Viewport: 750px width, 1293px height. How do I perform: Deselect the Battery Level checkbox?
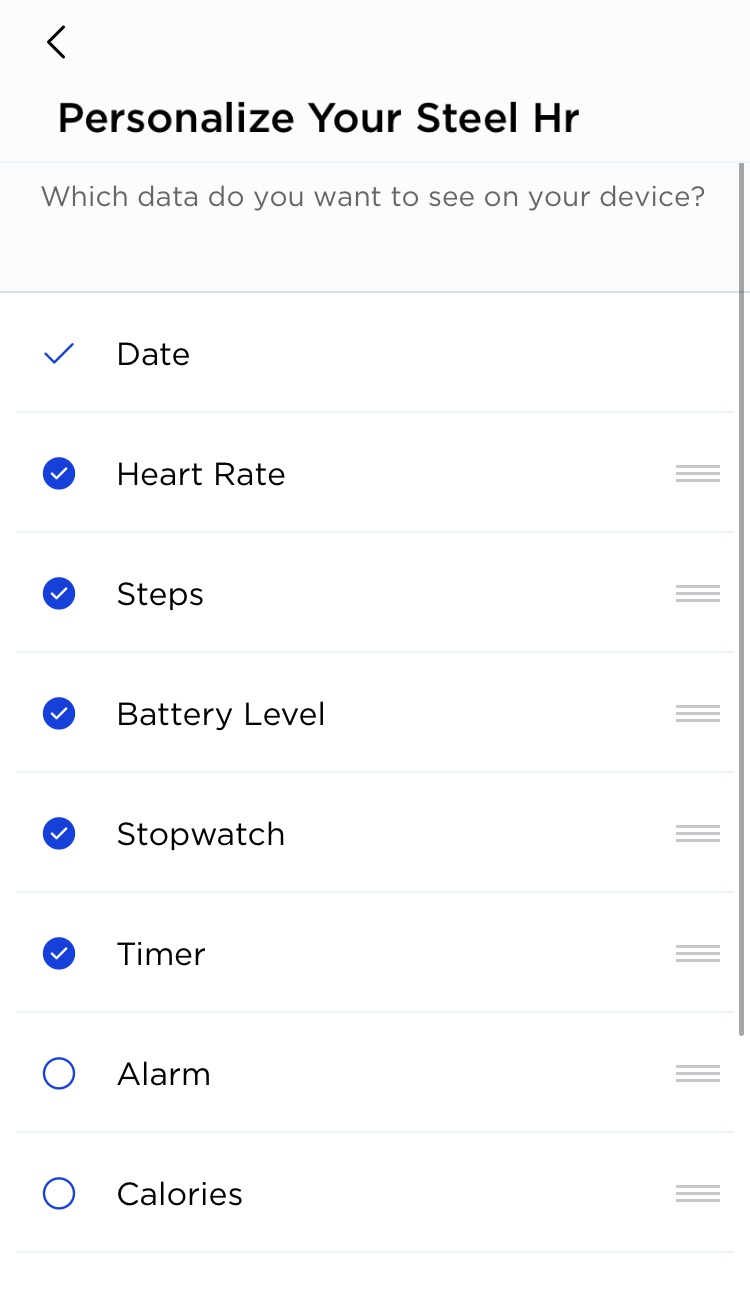tap(59, 714)
